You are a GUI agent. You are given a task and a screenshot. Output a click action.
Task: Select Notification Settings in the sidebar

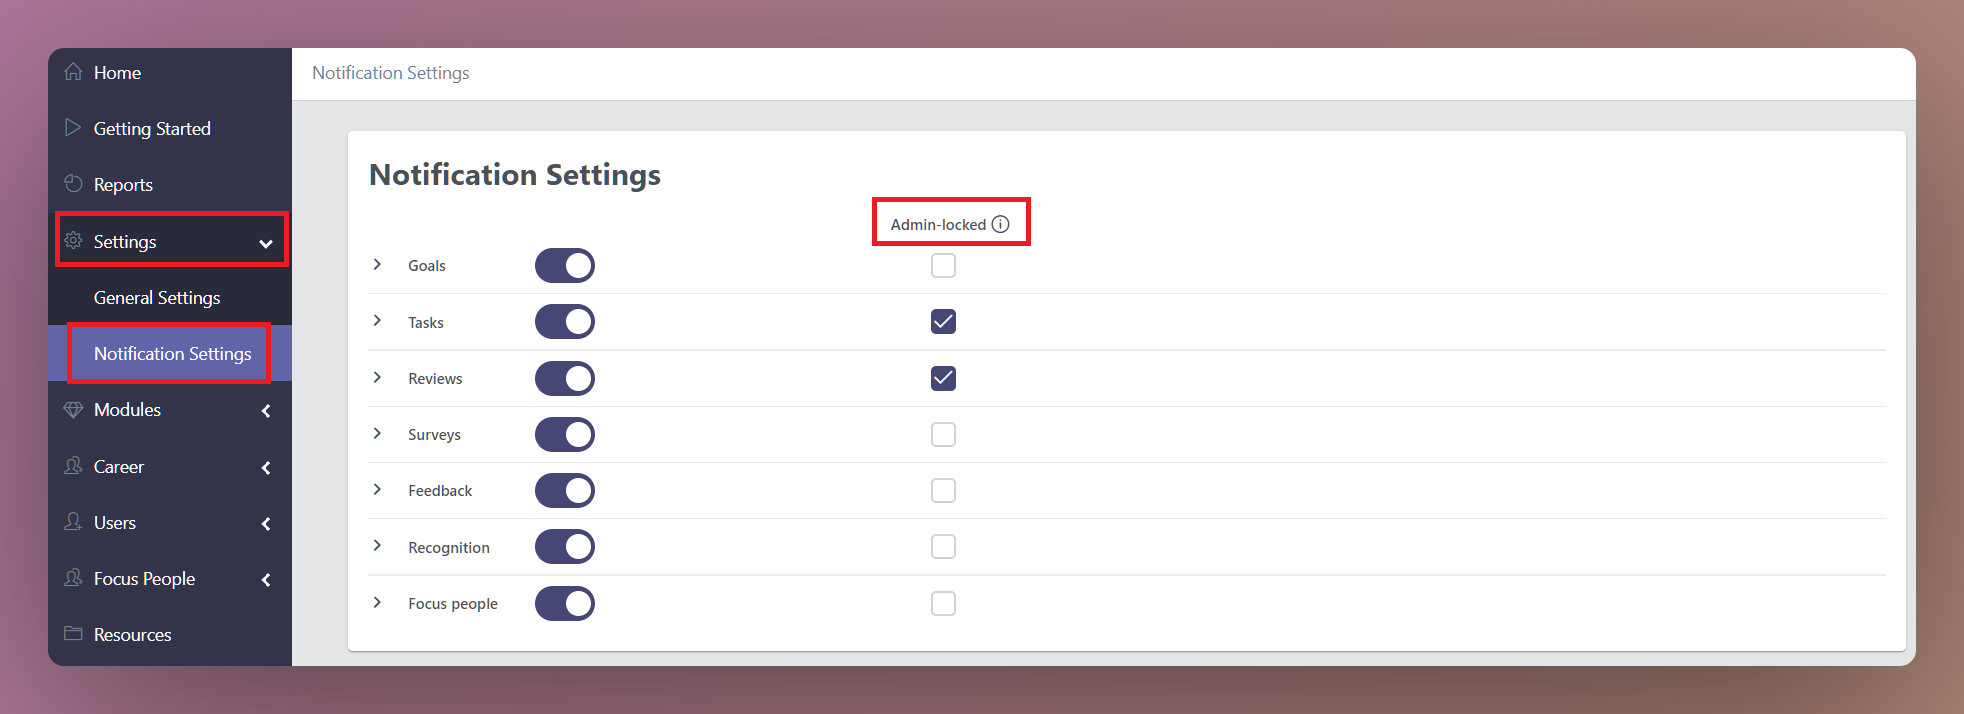[x=171, y=353]
